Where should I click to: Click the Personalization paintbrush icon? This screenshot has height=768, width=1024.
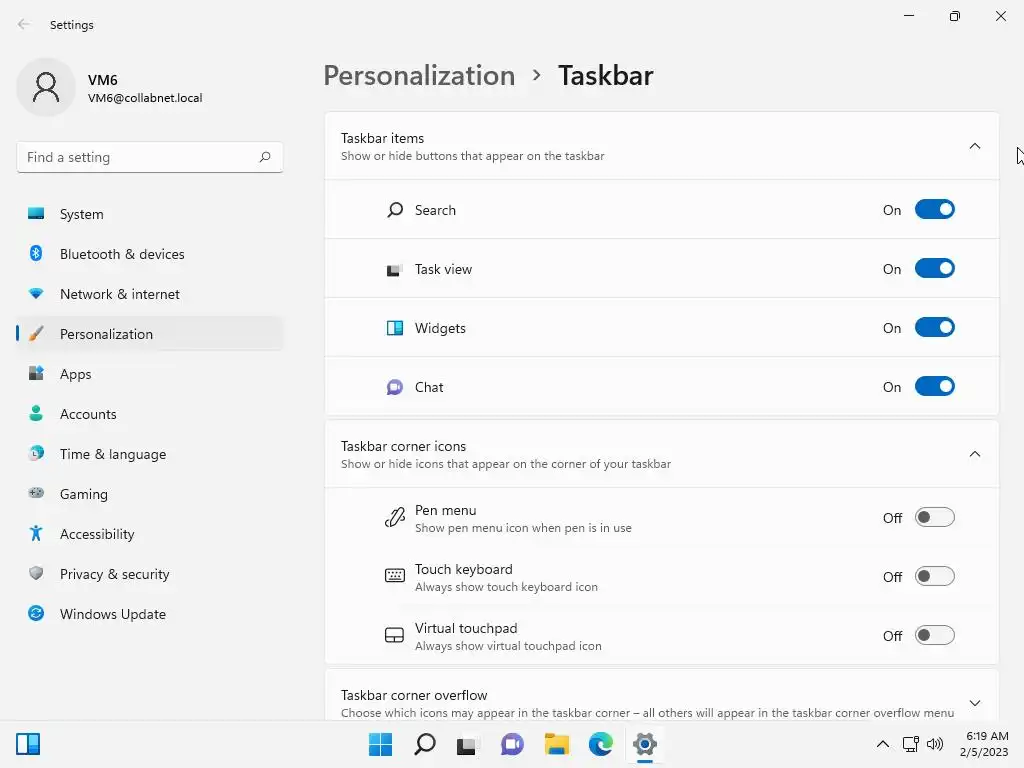(x=36, y=334)
